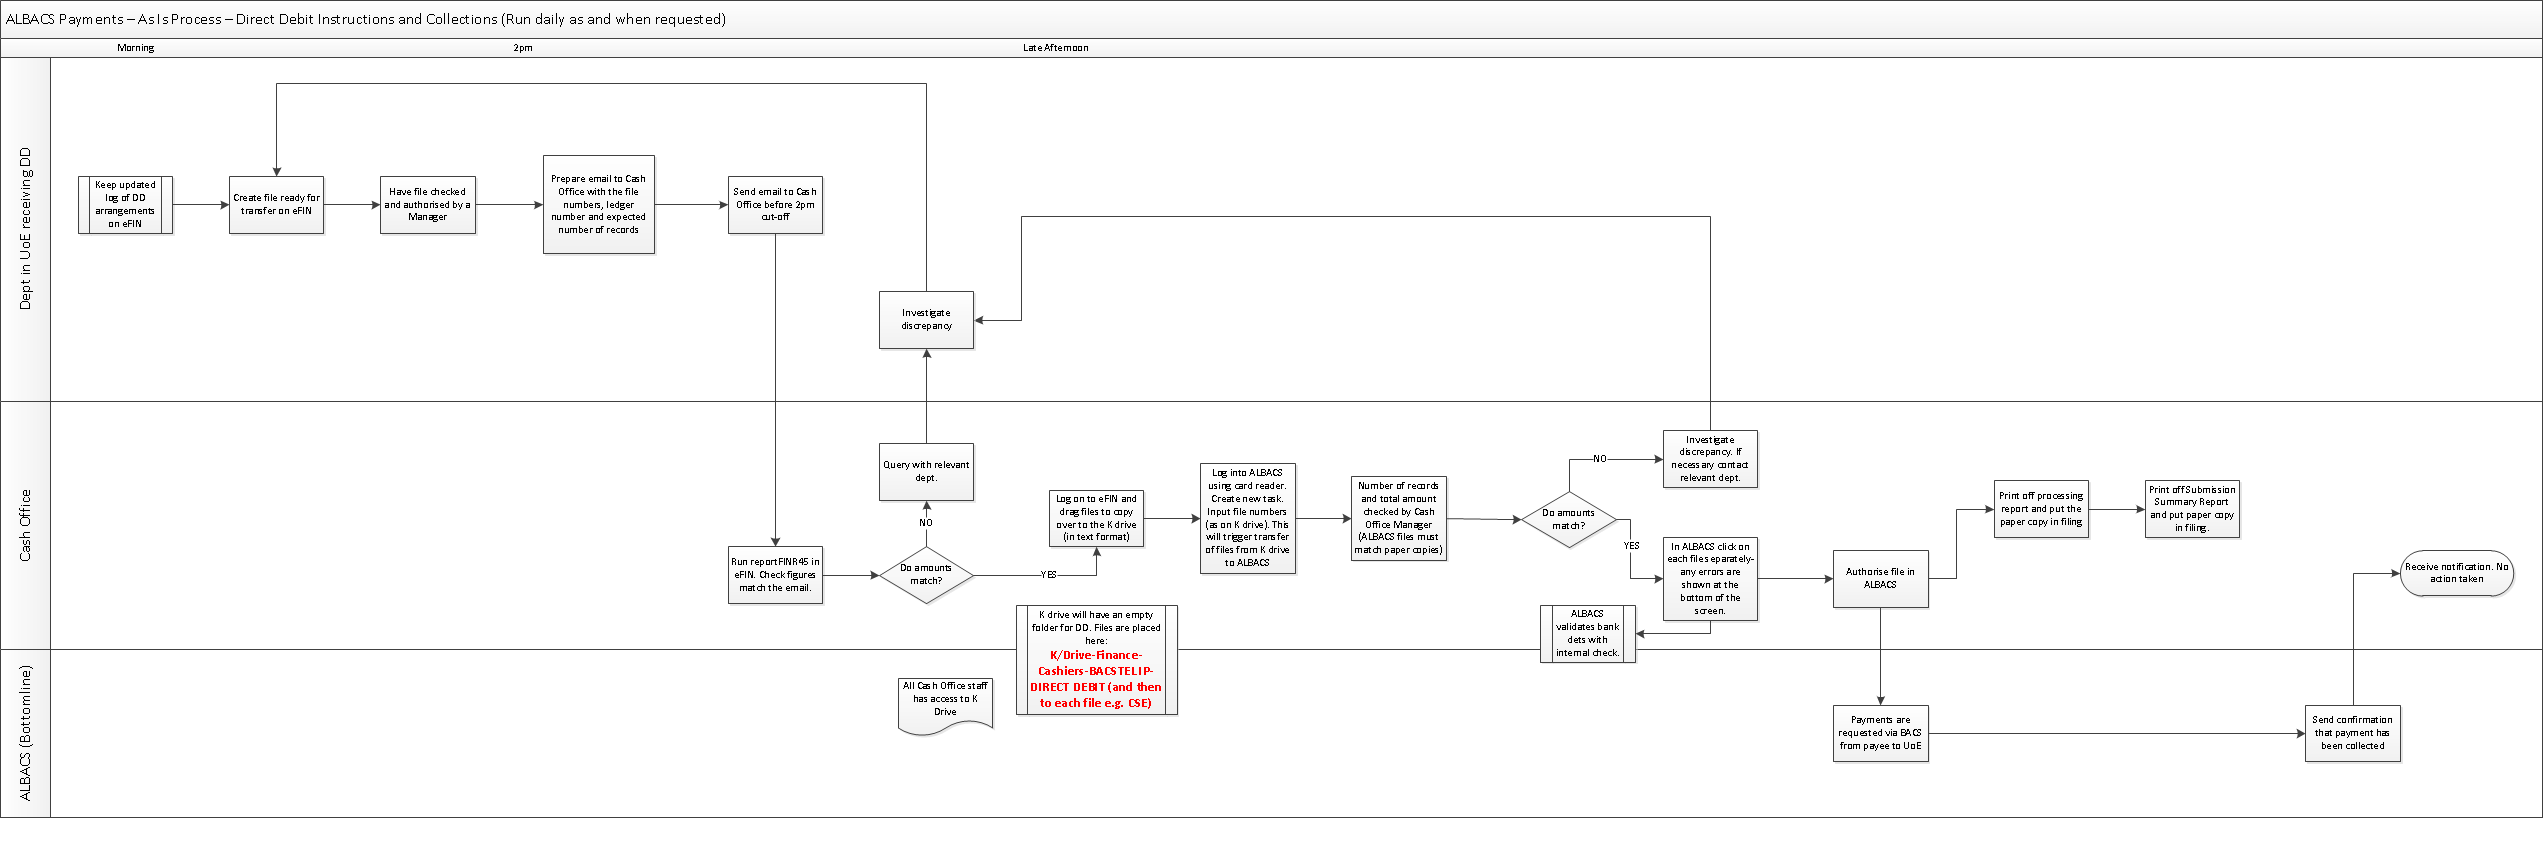Click the 'Query with relevant dept.' box

(926, 471)
